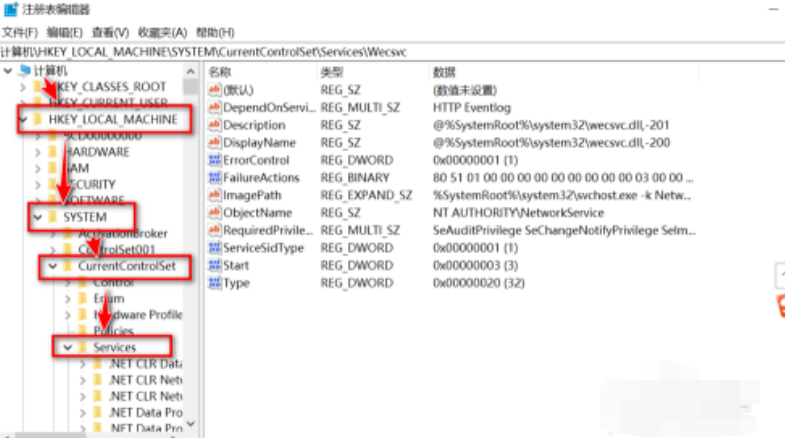The width and height of the screenshot is (785, 438).
Task: Click the tree pane vertical scrollbar
Action: 191,250
